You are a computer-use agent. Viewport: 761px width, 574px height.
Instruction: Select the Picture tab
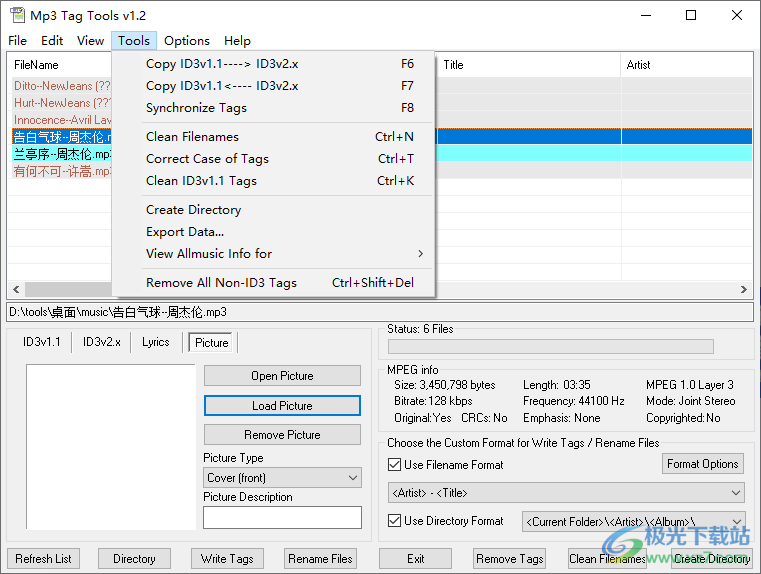point(211,343)
